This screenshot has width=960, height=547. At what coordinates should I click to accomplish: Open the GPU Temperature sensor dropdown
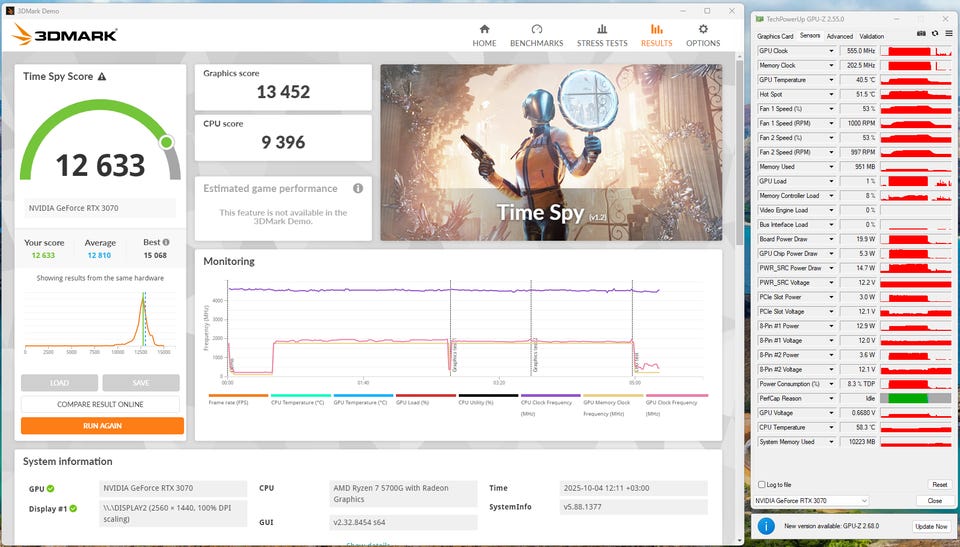pos(831,80)
